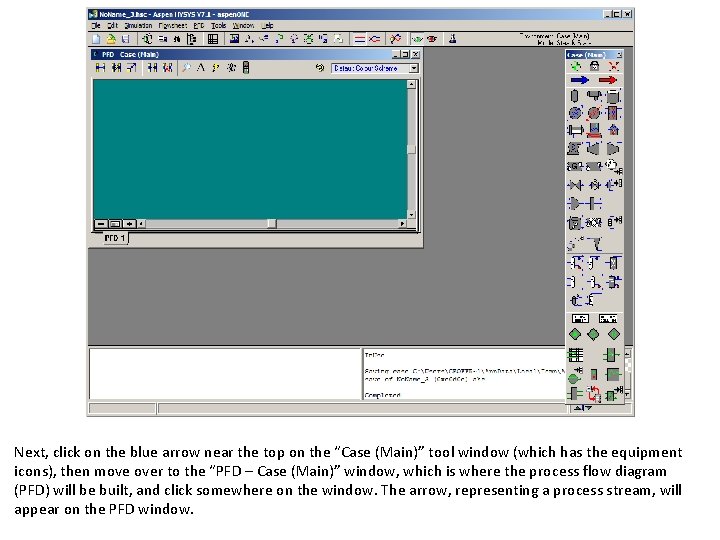Click the PFD vertical scrollbar thumb
The image size is (720, 540).
click(x=411, y=150)
